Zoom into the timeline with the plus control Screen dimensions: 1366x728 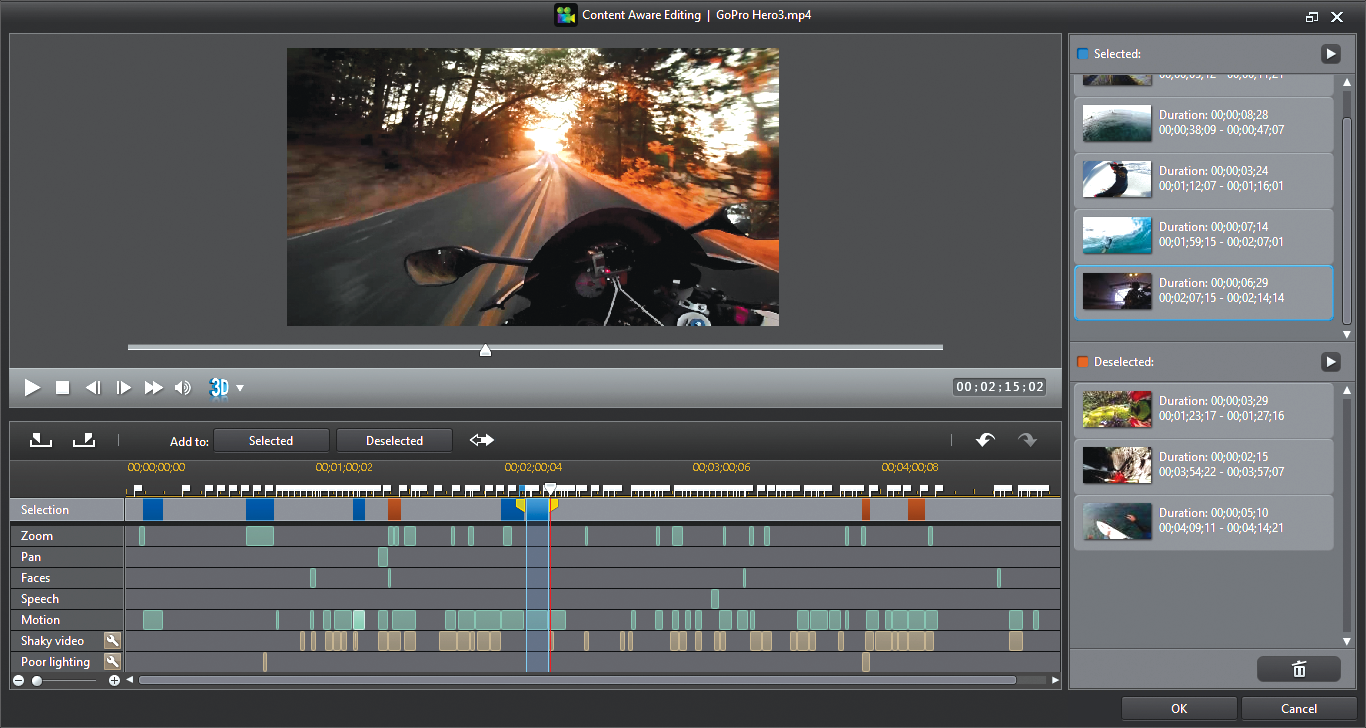(114, 680)
